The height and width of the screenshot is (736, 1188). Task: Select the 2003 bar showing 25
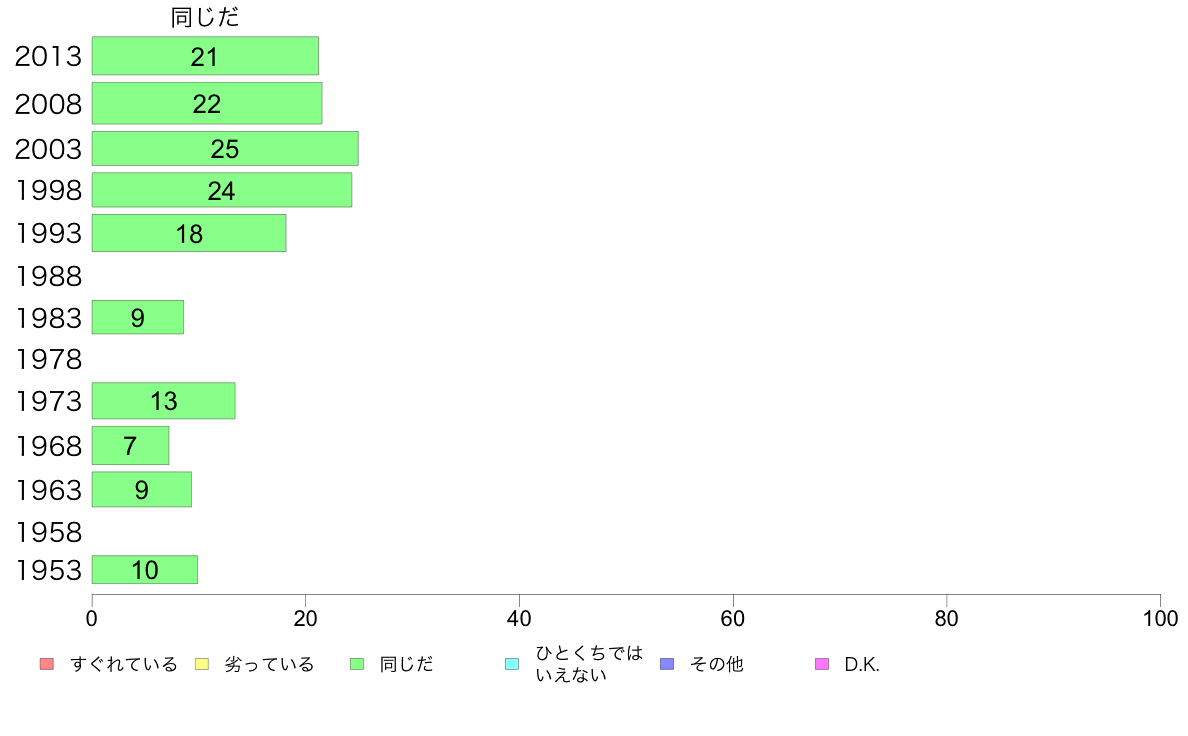[x=225, y=149]
